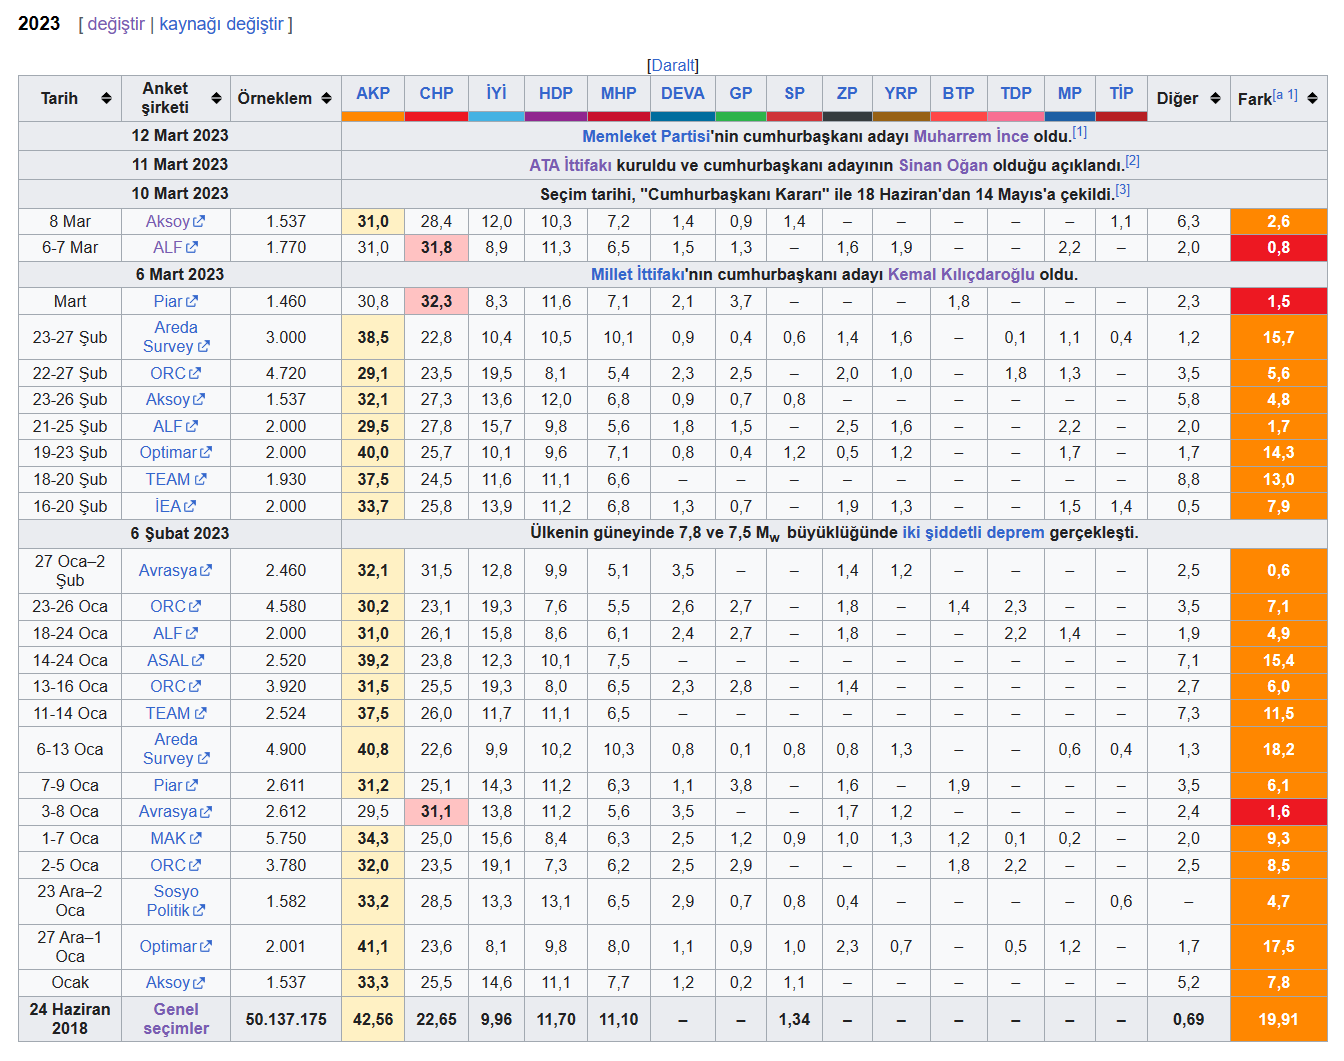Select sample size 50.137.175 cell
This screenshot has width=1344, height=1061.
point(286,1019)
